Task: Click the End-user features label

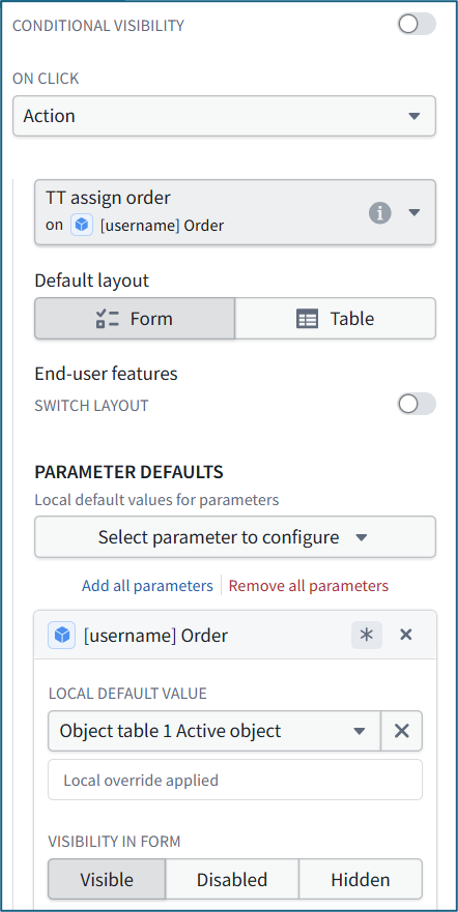Action: pyautogui.click(x=106, y=373)
